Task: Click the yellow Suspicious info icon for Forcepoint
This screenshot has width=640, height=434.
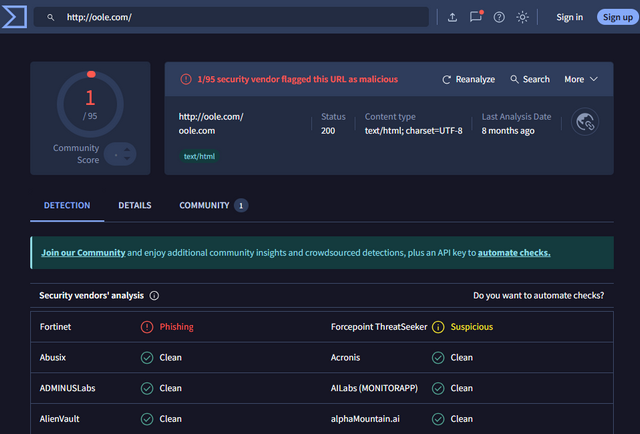Action: tap(438, 327)
